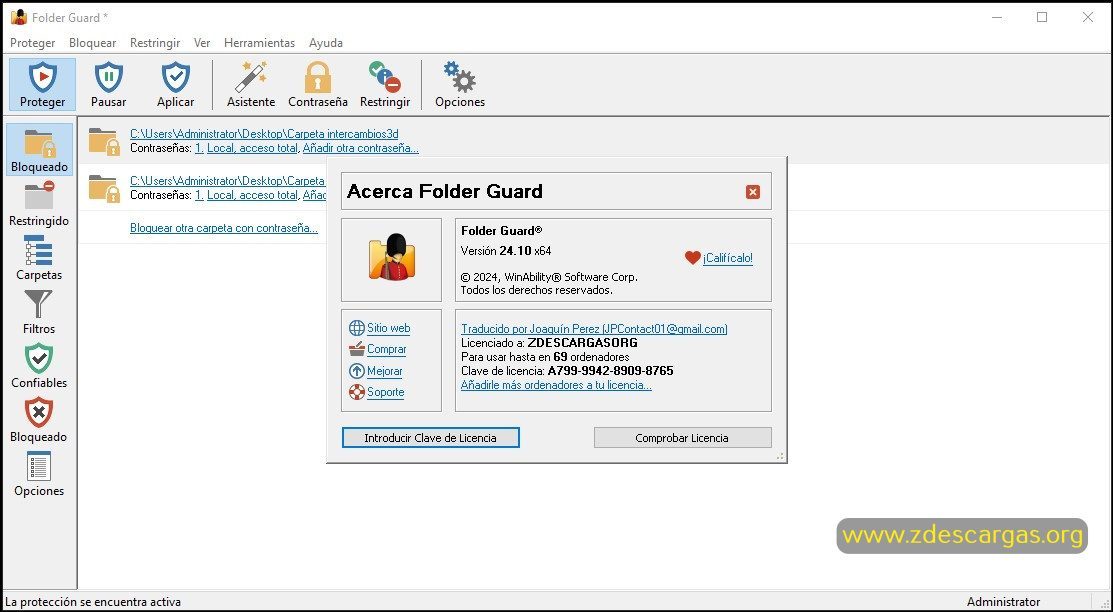Click the Introducir Clave de Licencia button
This screenshot has width=1113, height=612.
pos(430,437)
